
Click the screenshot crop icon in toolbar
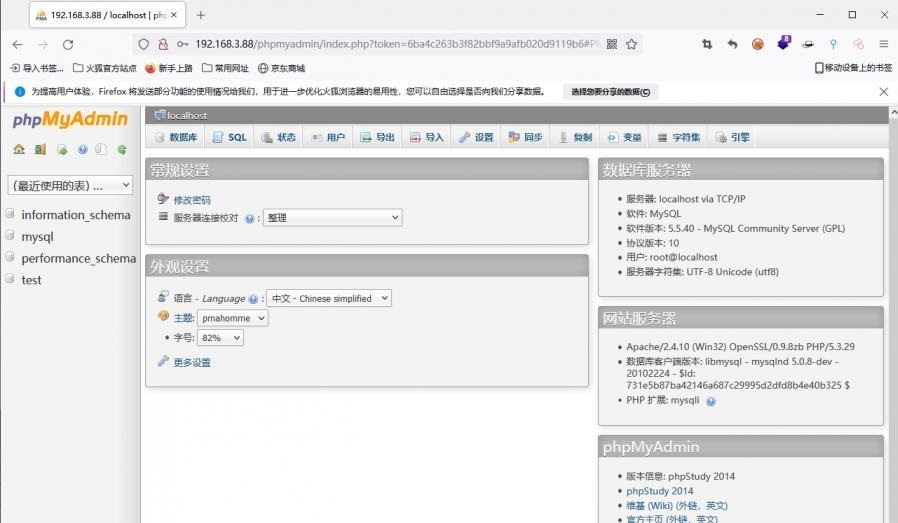tap(707, 44)
